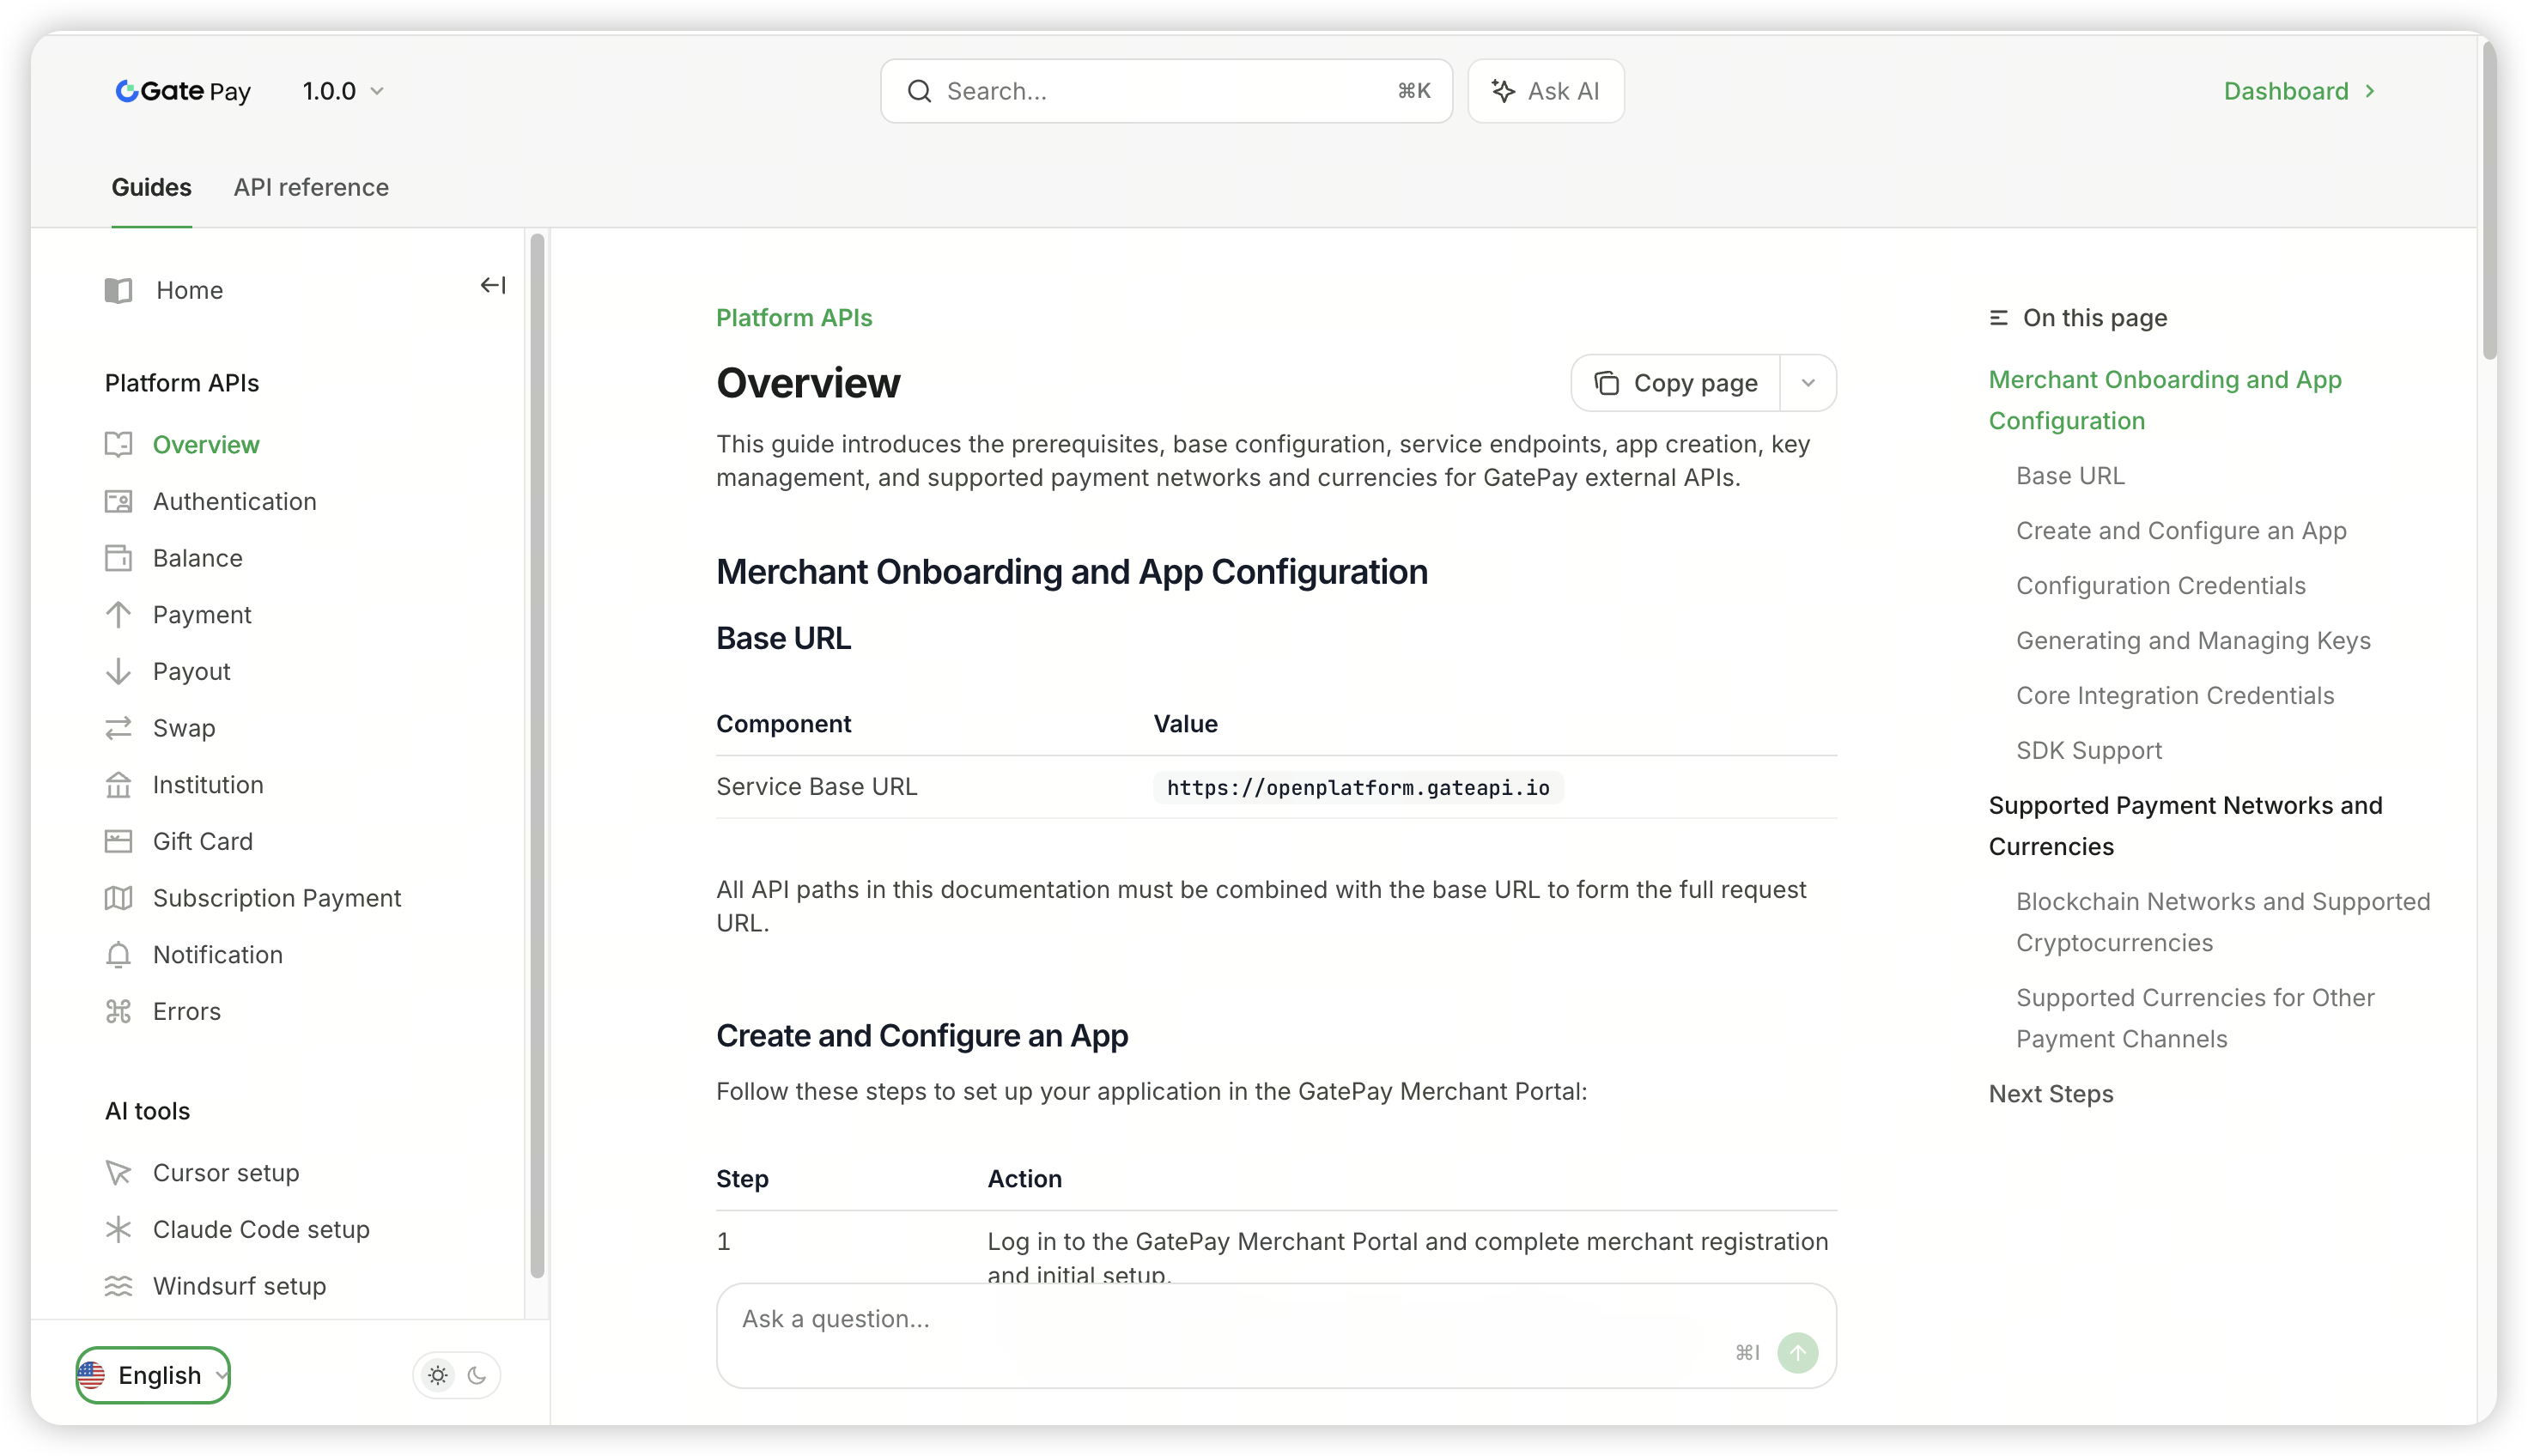Viewport: 2528px width, 1456px height.
Task: Submit question with green arrow button
Action: click(1797, 1353)
